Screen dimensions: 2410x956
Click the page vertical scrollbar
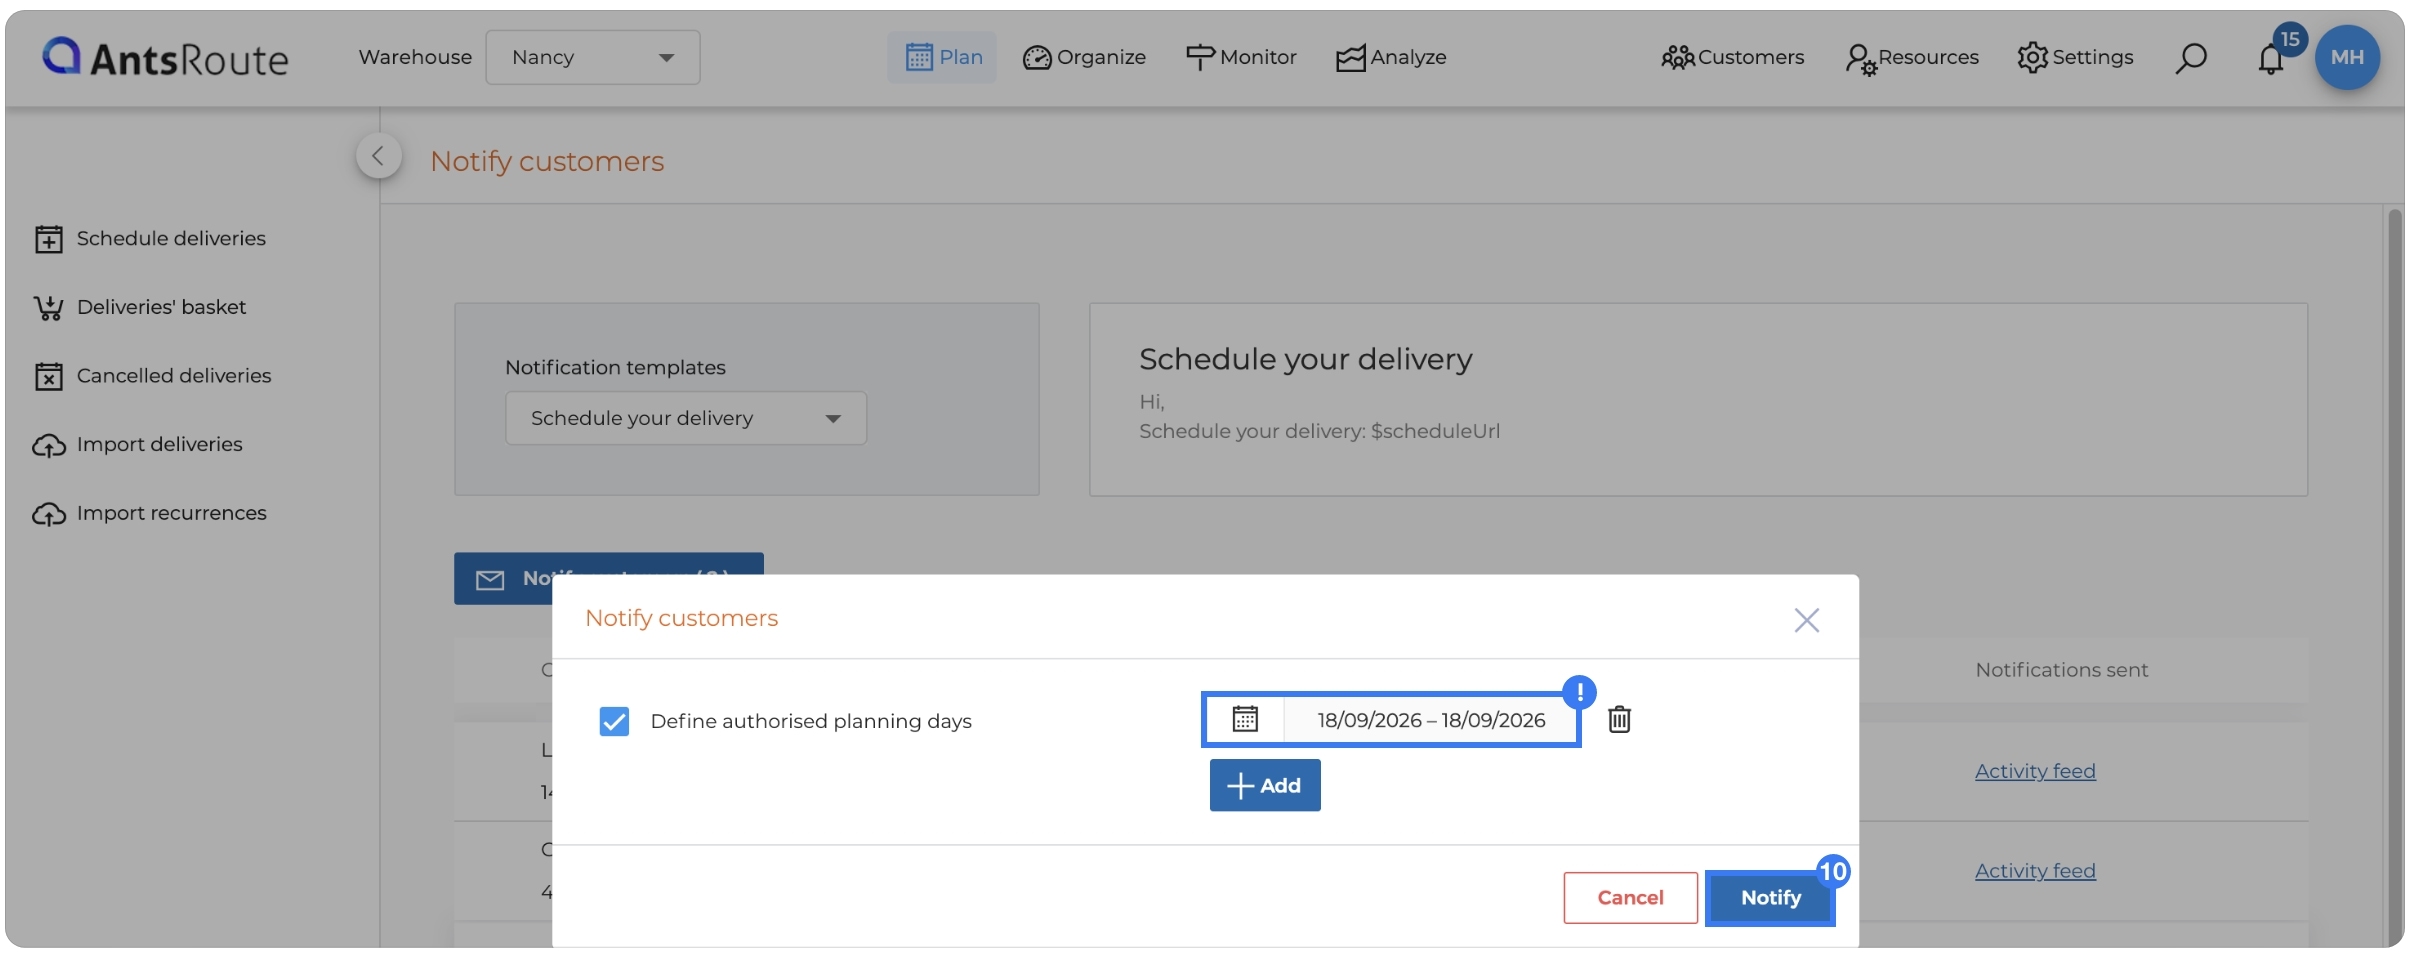pyautogui.click(x=2395, y=575)
